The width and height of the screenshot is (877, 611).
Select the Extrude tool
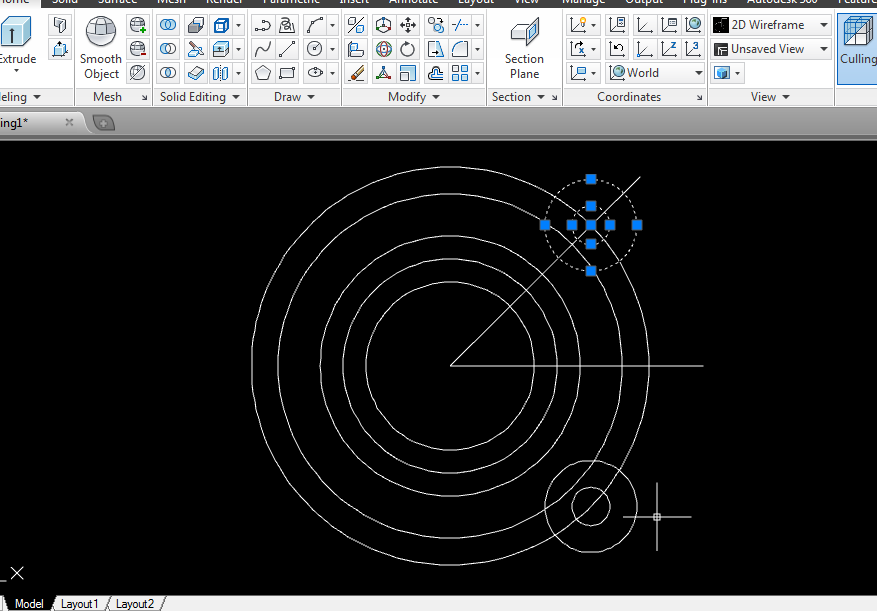(x=17, y=44)
